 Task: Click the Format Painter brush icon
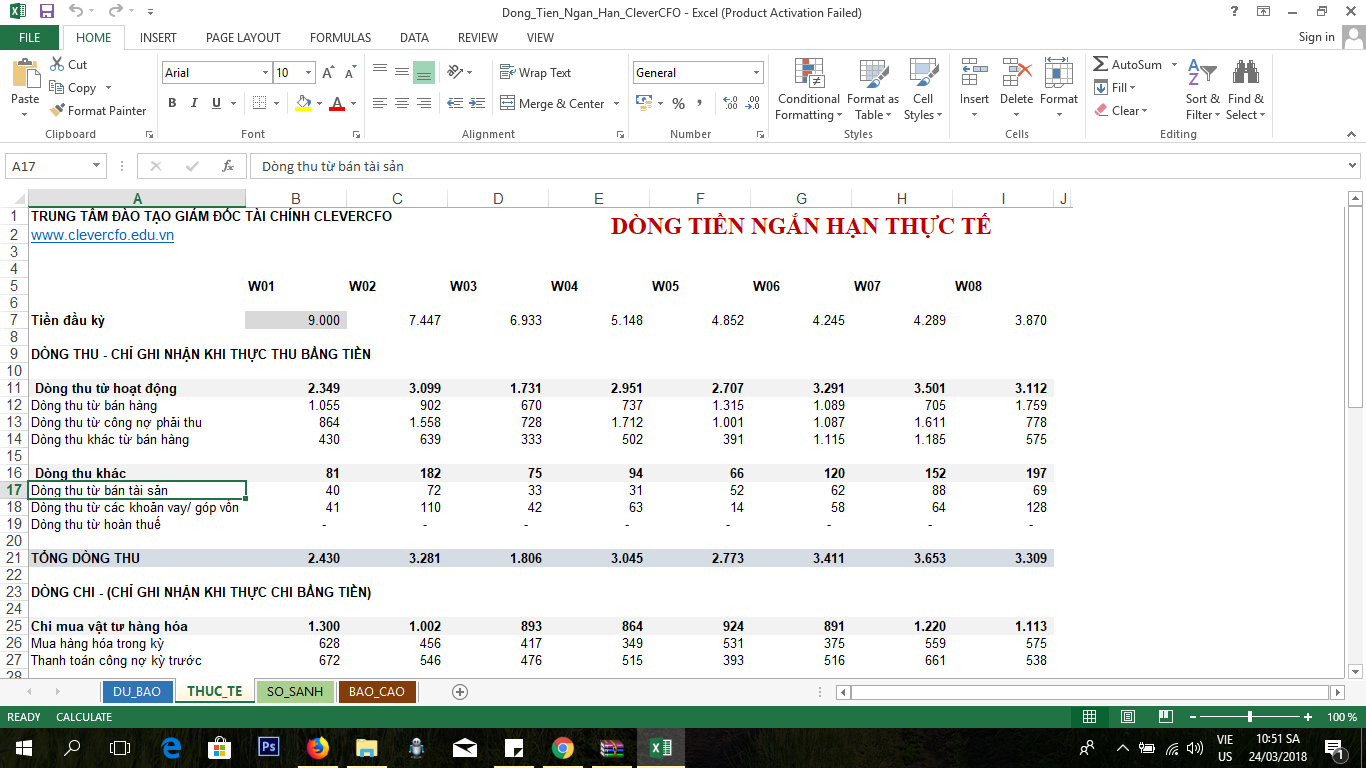57,111
